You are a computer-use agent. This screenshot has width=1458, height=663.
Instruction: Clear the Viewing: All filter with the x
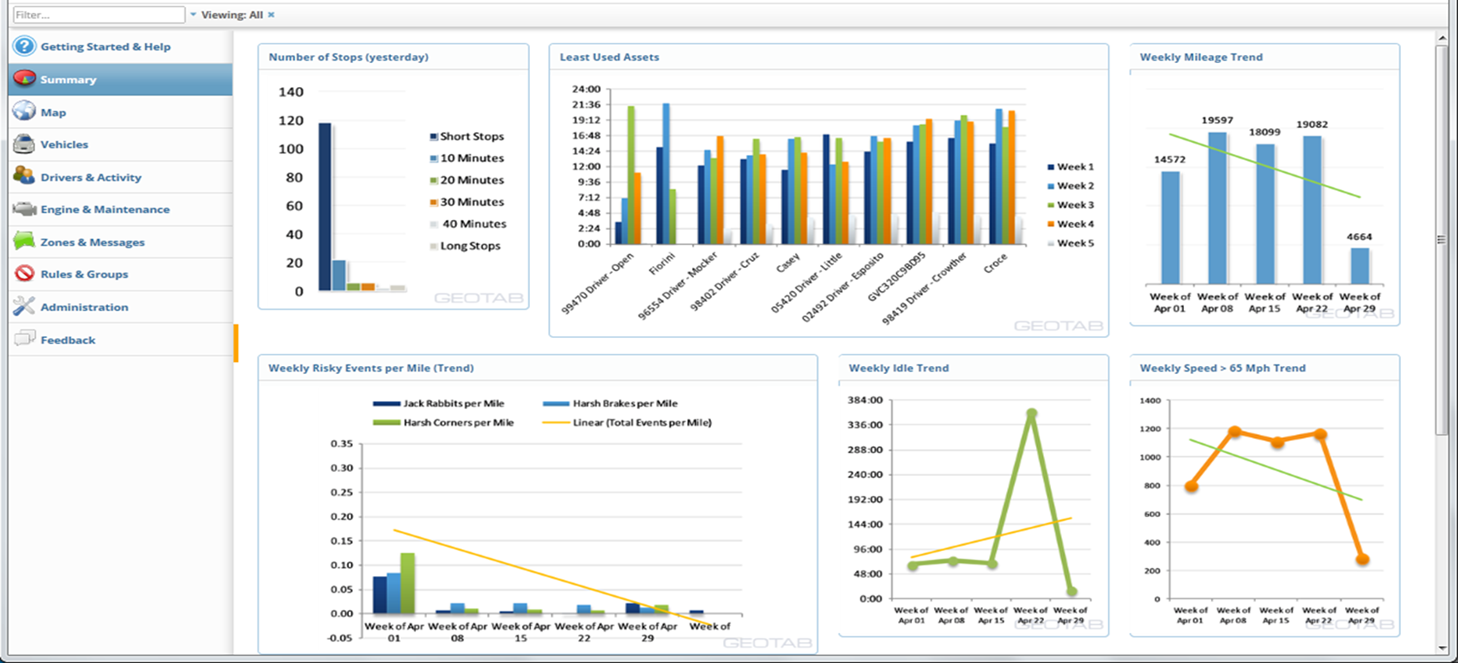click(x=271, y=15)
